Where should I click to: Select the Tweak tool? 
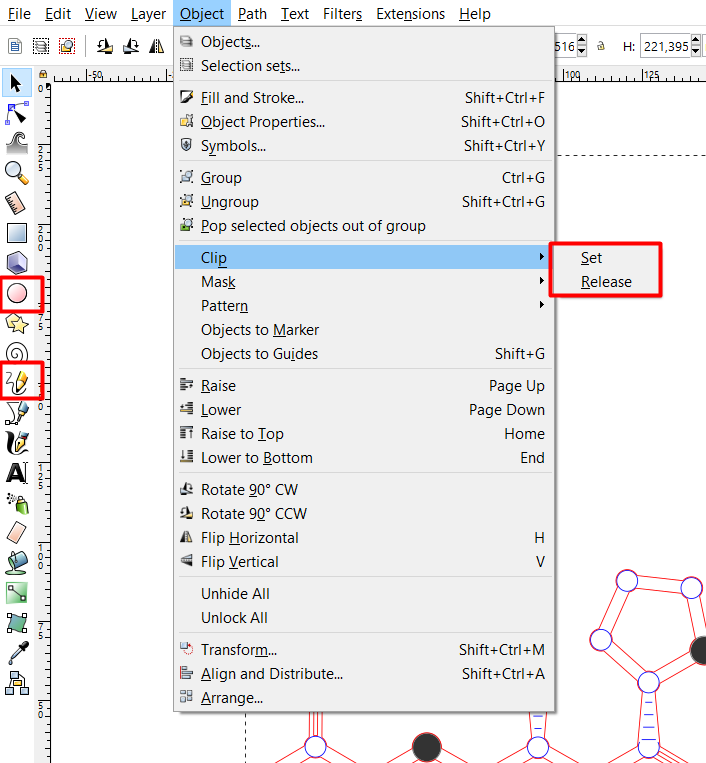(17, 143)
